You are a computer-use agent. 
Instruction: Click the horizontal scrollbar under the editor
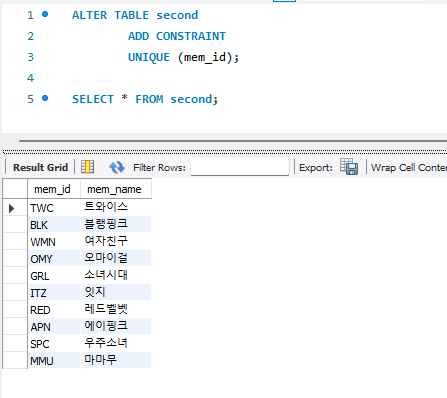tap(233, 141)
